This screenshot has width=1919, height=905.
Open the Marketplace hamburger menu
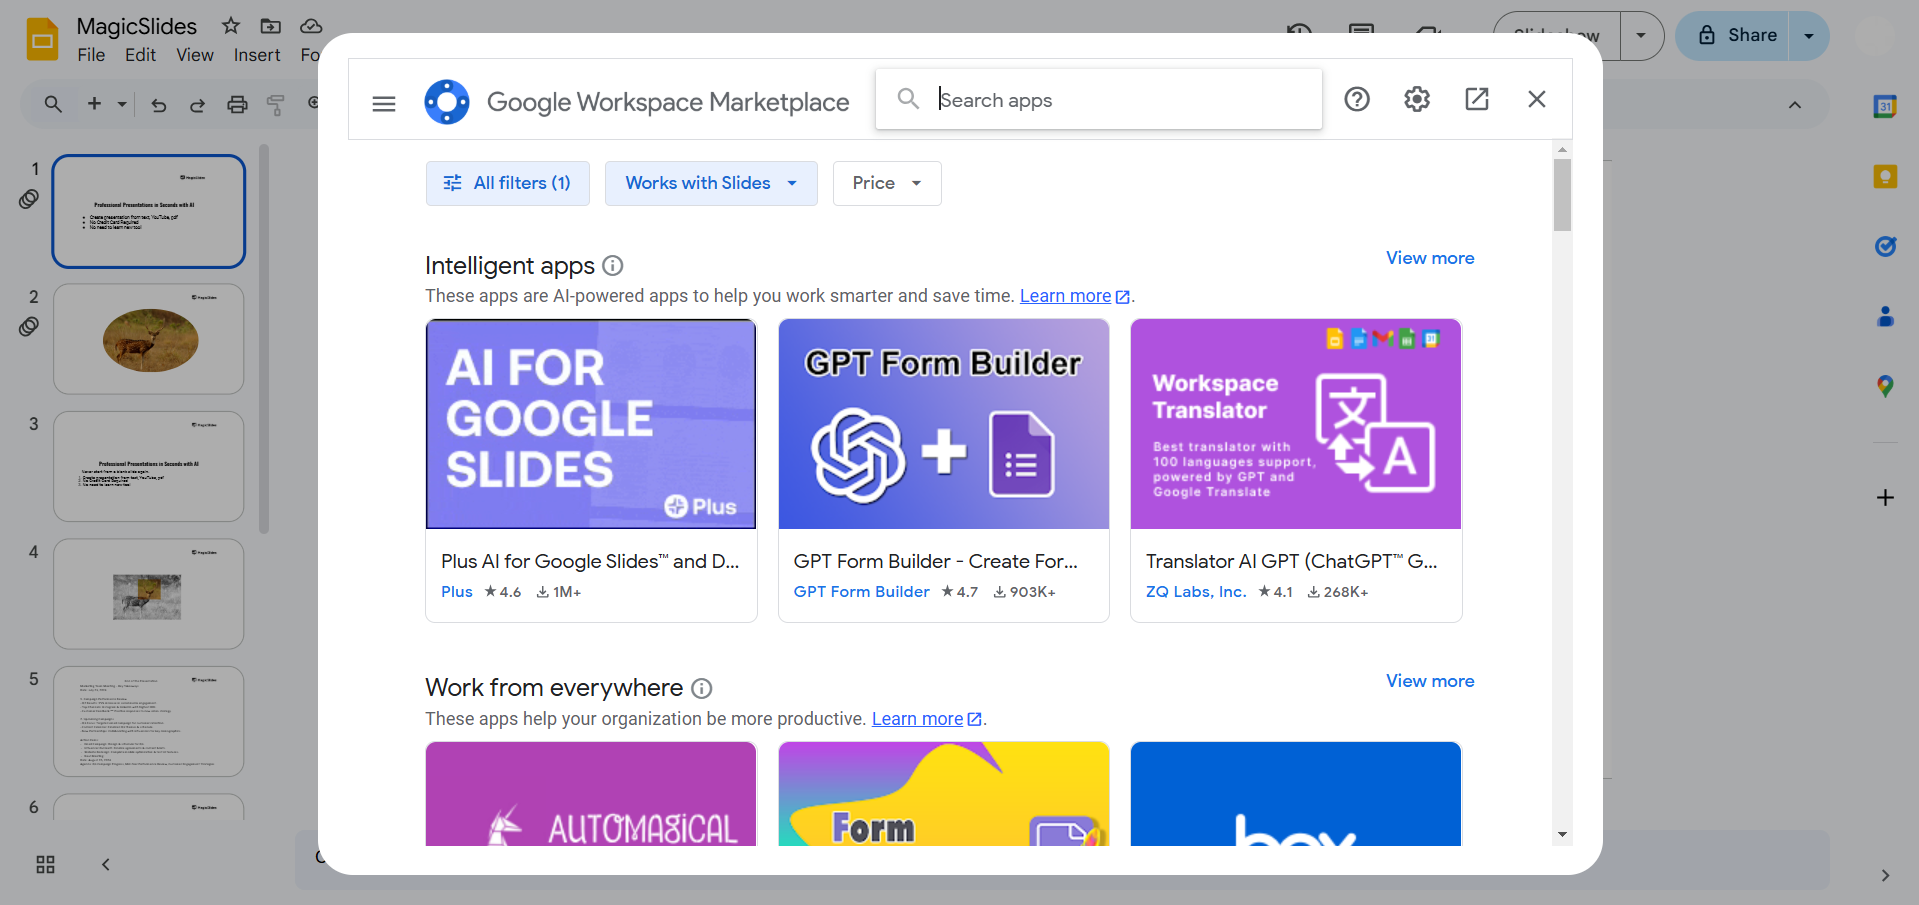click(384, 103)
